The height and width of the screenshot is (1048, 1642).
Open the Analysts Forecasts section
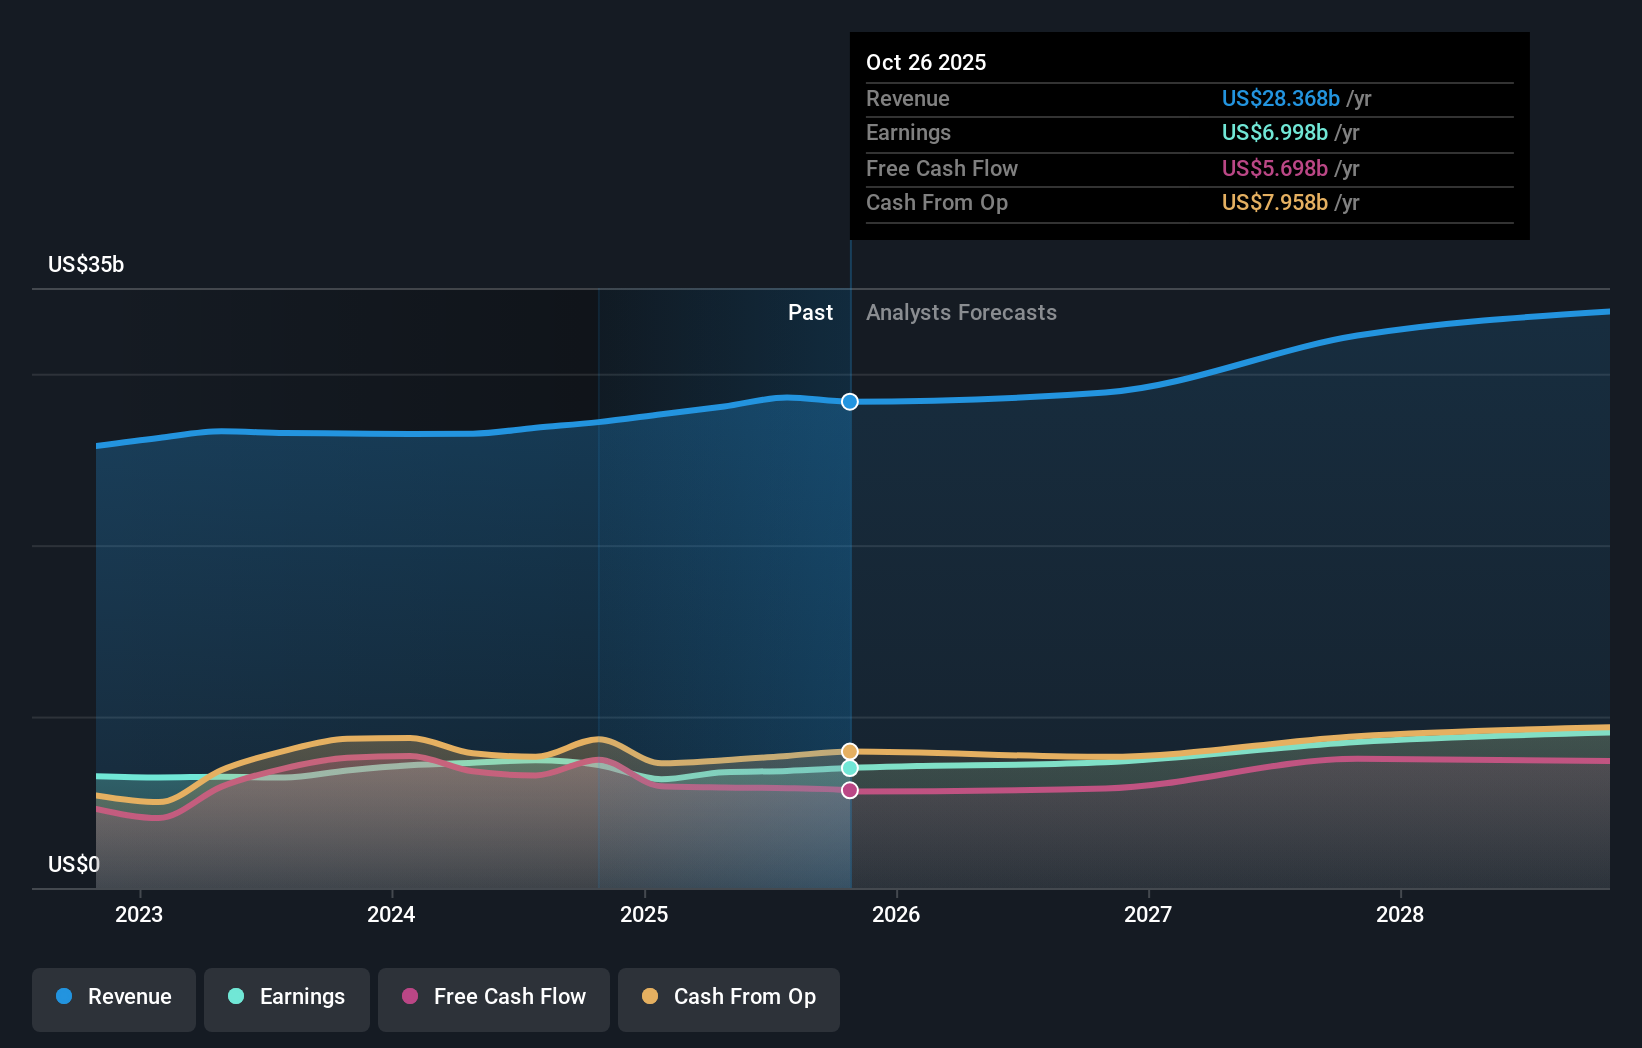(x=961, y=312)
